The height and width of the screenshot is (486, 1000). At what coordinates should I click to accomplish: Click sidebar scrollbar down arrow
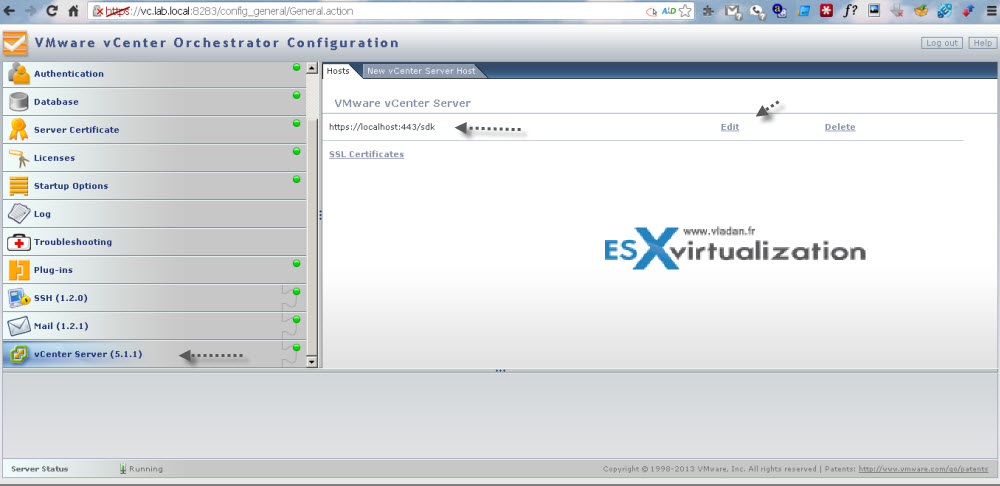312,362
